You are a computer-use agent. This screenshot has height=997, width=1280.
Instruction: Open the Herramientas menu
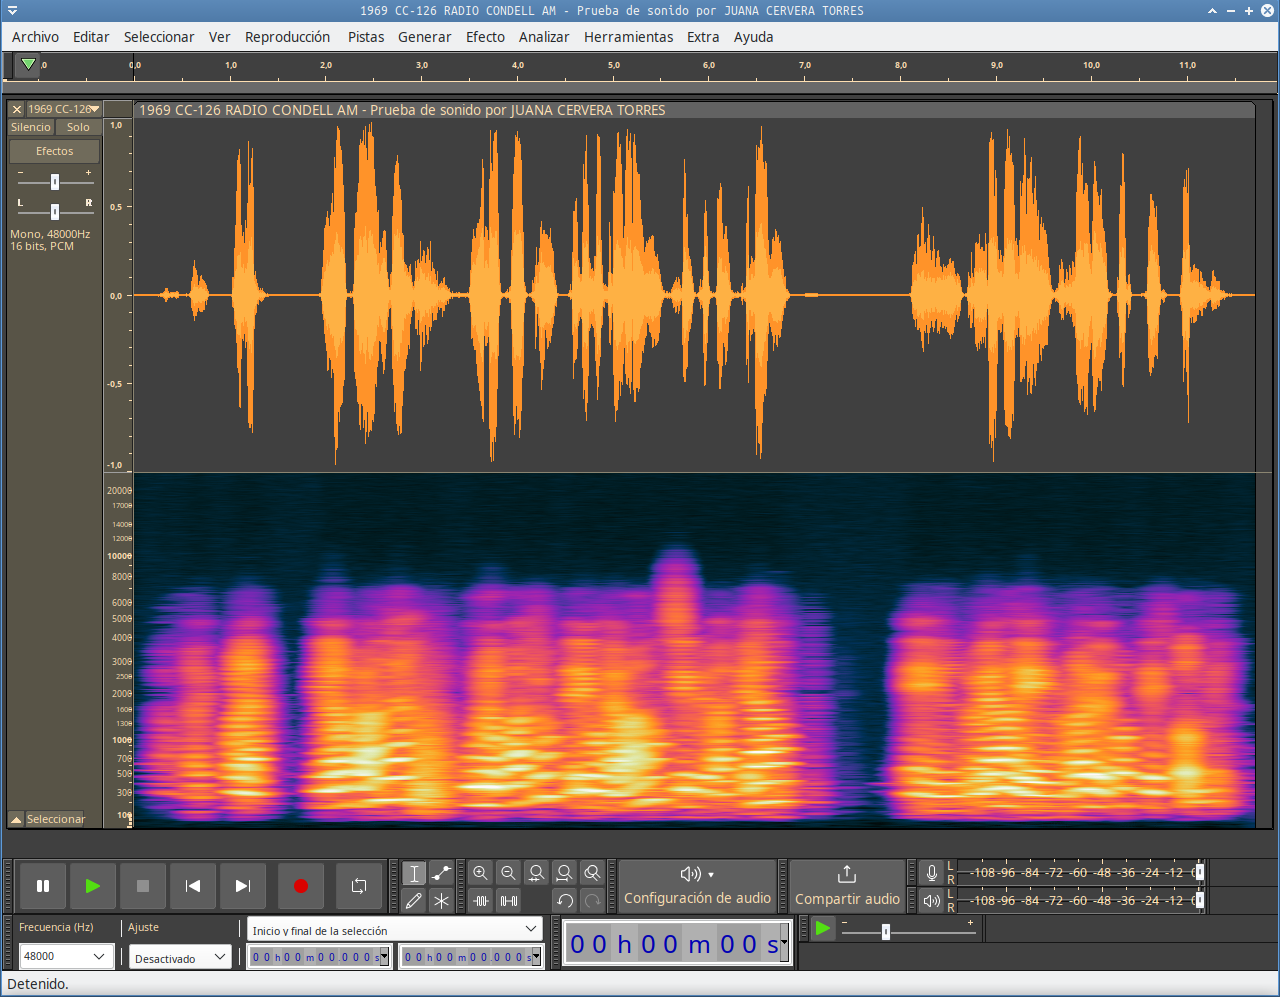[629, 37]
